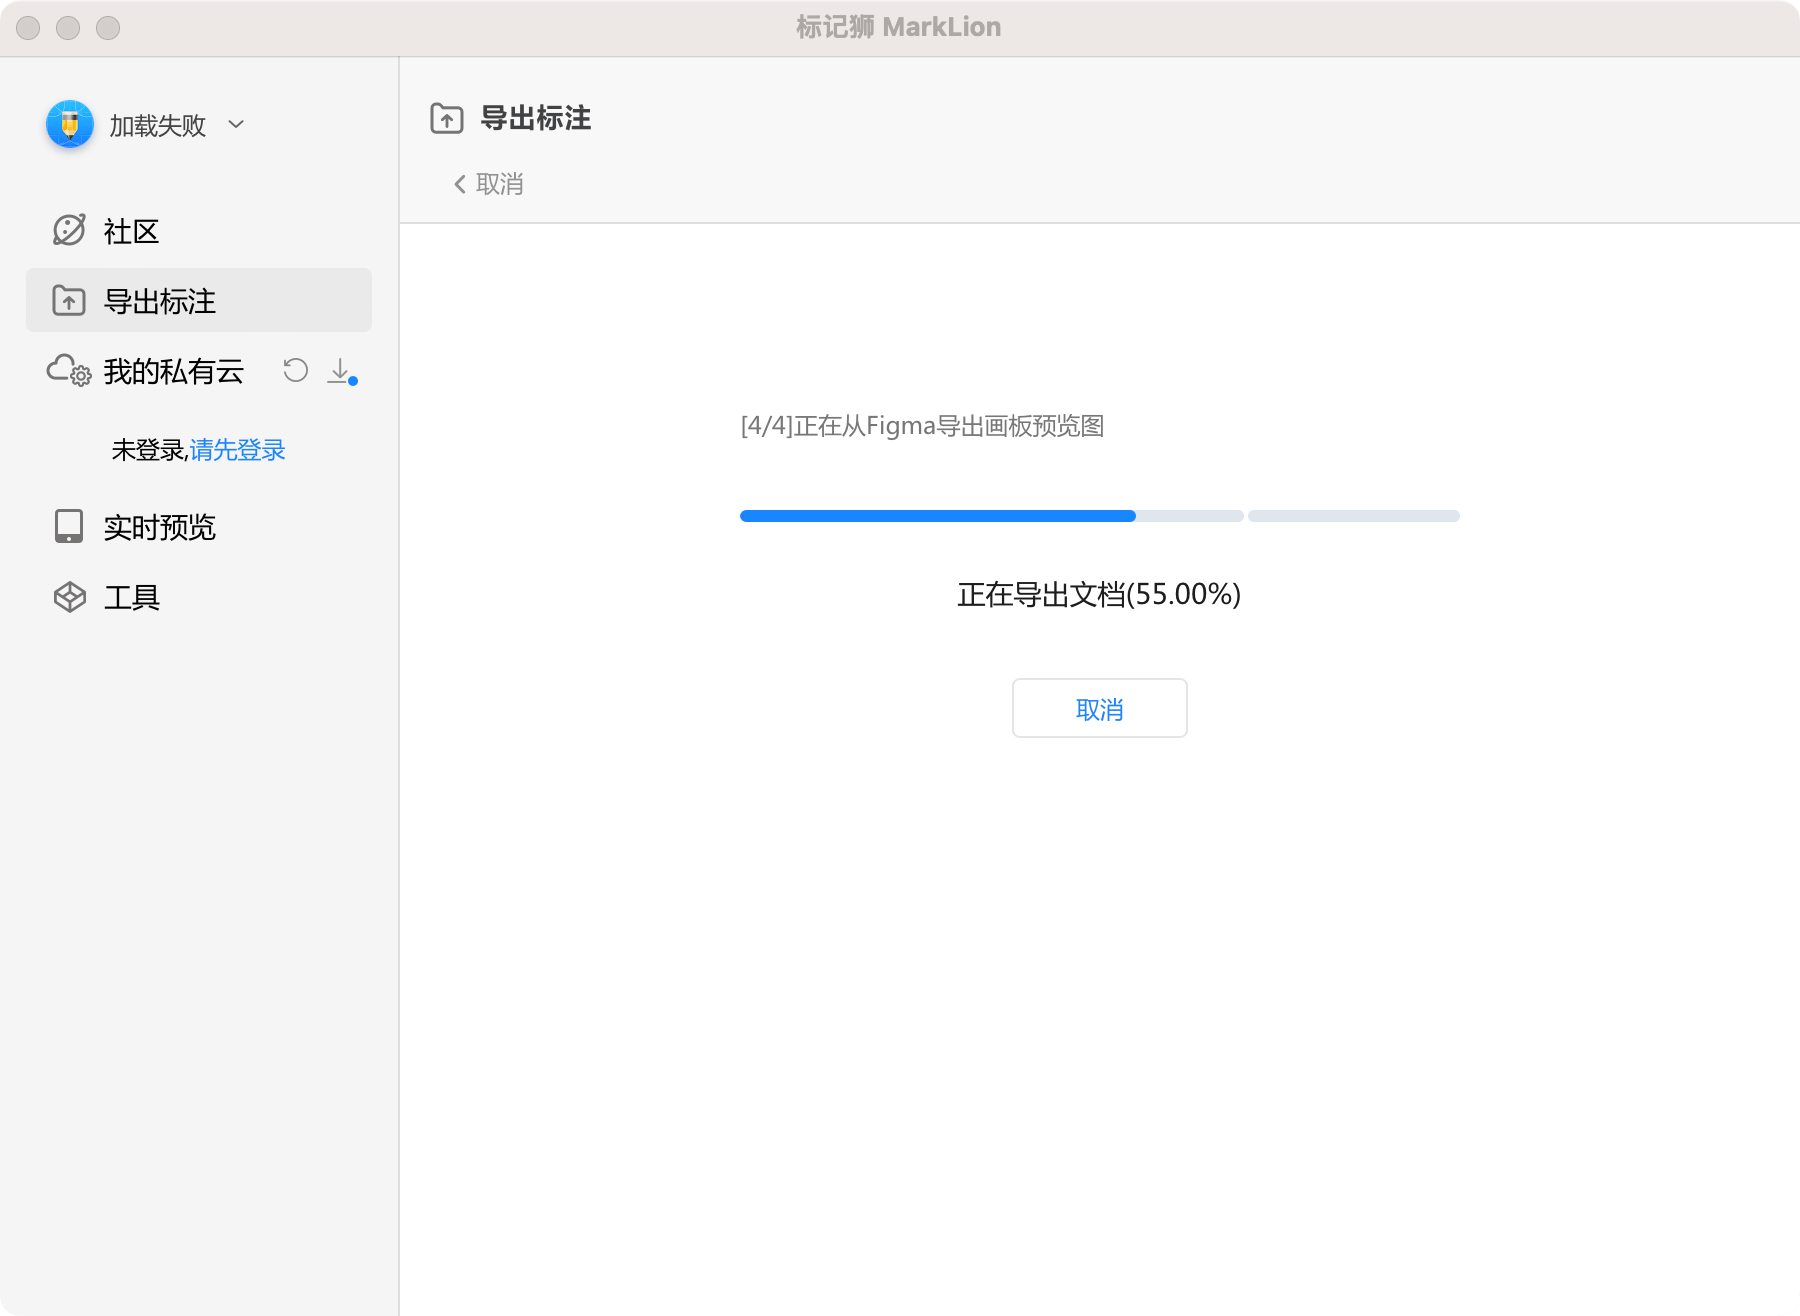Open the 加载失败 account dropdown
Image resolution: width=1800 pixels, height=1316 pixels.
coord(156,124)
